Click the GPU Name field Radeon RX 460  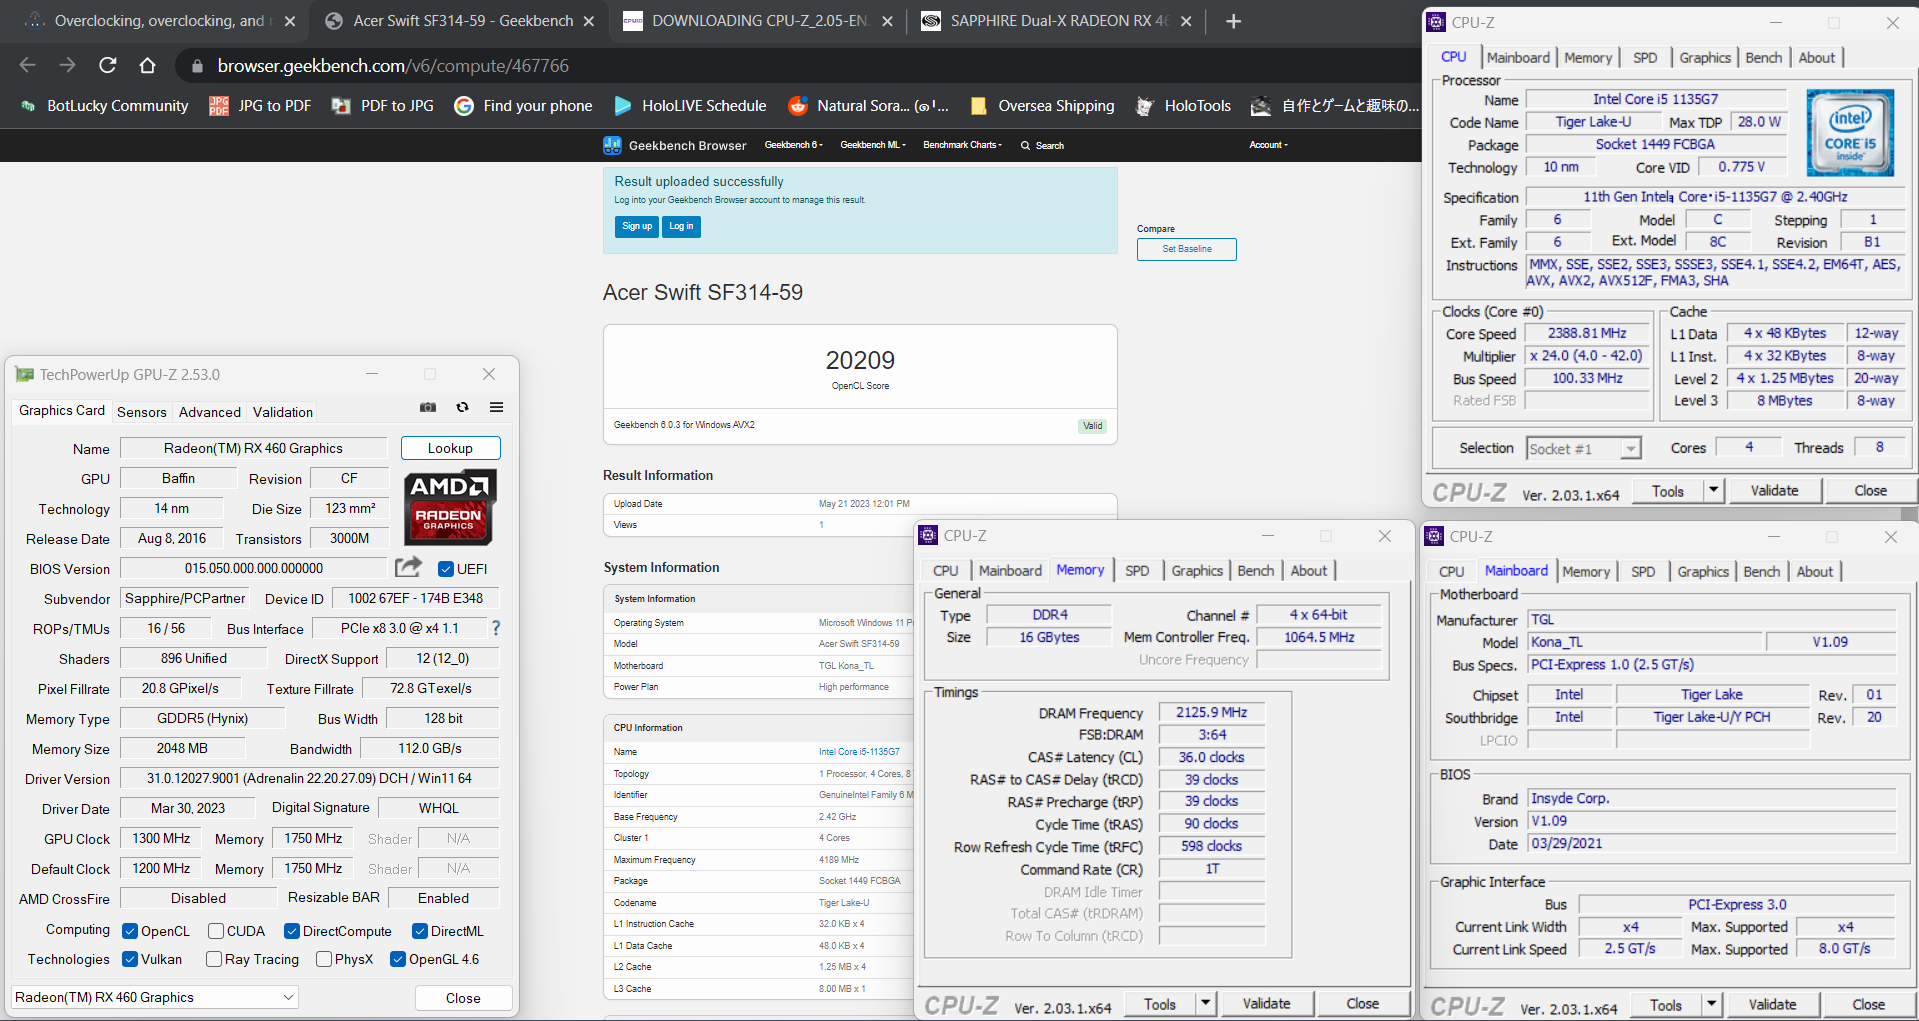[x=253, y=448]
